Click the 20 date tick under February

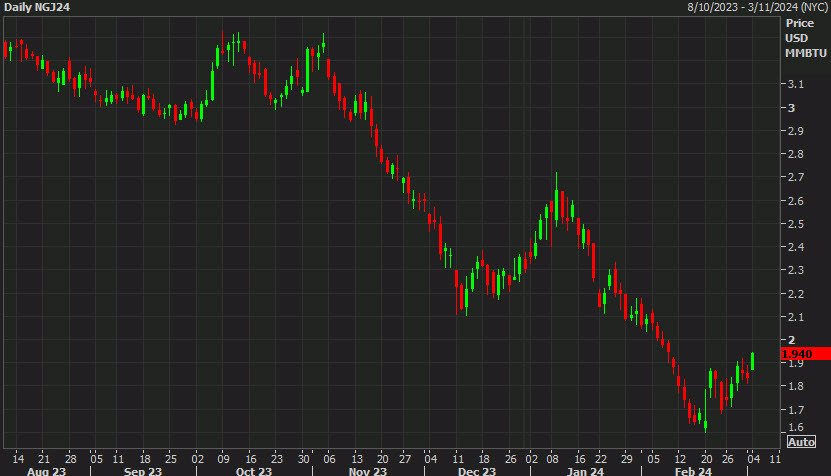click(x=706, y=459)
